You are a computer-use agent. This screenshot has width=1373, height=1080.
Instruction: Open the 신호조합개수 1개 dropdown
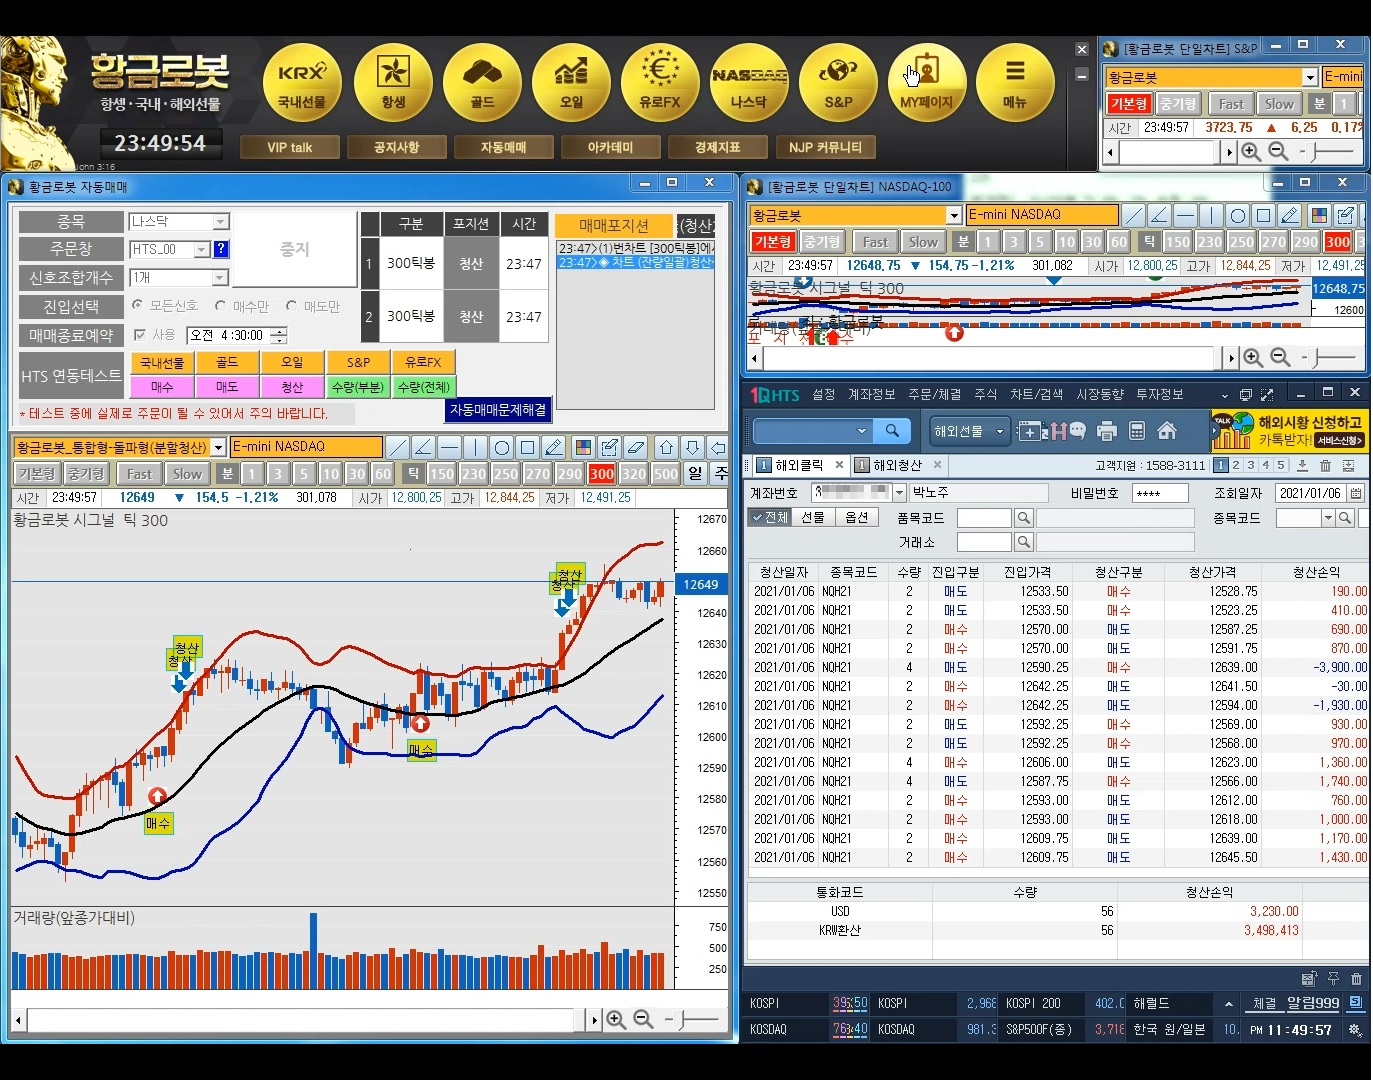(x=221, y=277)
